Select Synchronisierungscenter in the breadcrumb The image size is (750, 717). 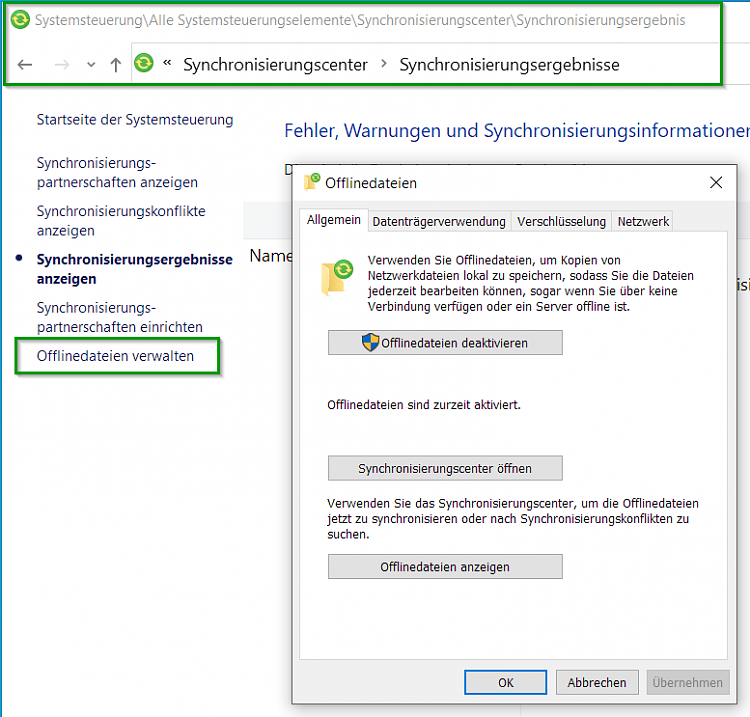276,65
